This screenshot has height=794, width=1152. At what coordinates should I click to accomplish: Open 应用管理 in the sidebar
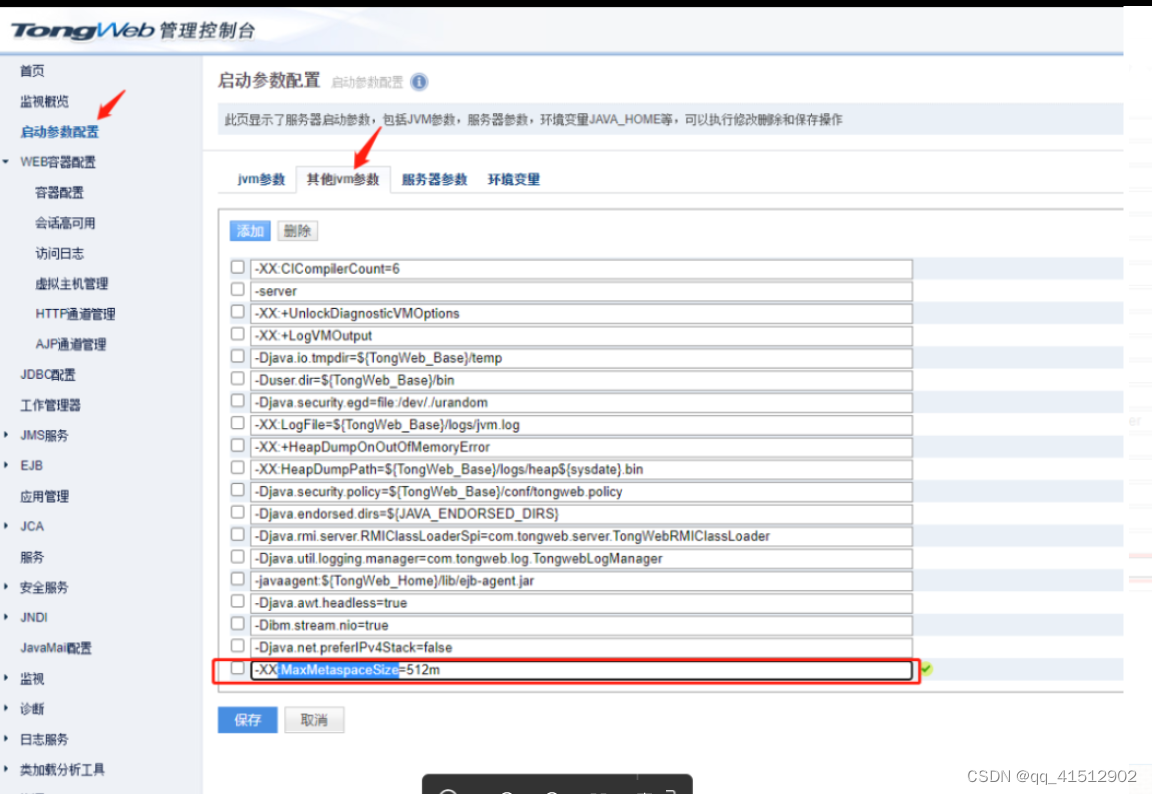point(44,496)
